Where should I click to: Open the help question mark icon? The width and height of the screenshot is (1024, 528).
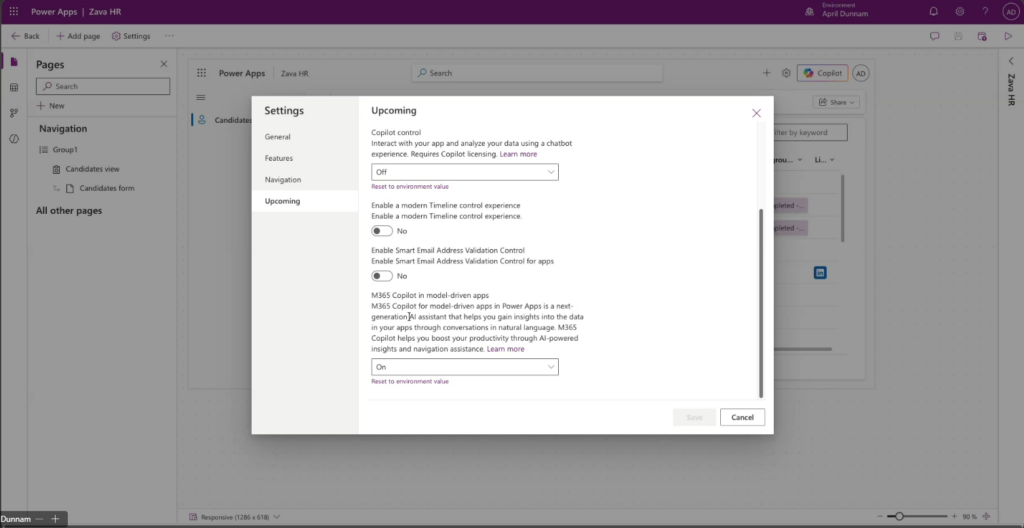pyautogui.click(x=985, y=11)
